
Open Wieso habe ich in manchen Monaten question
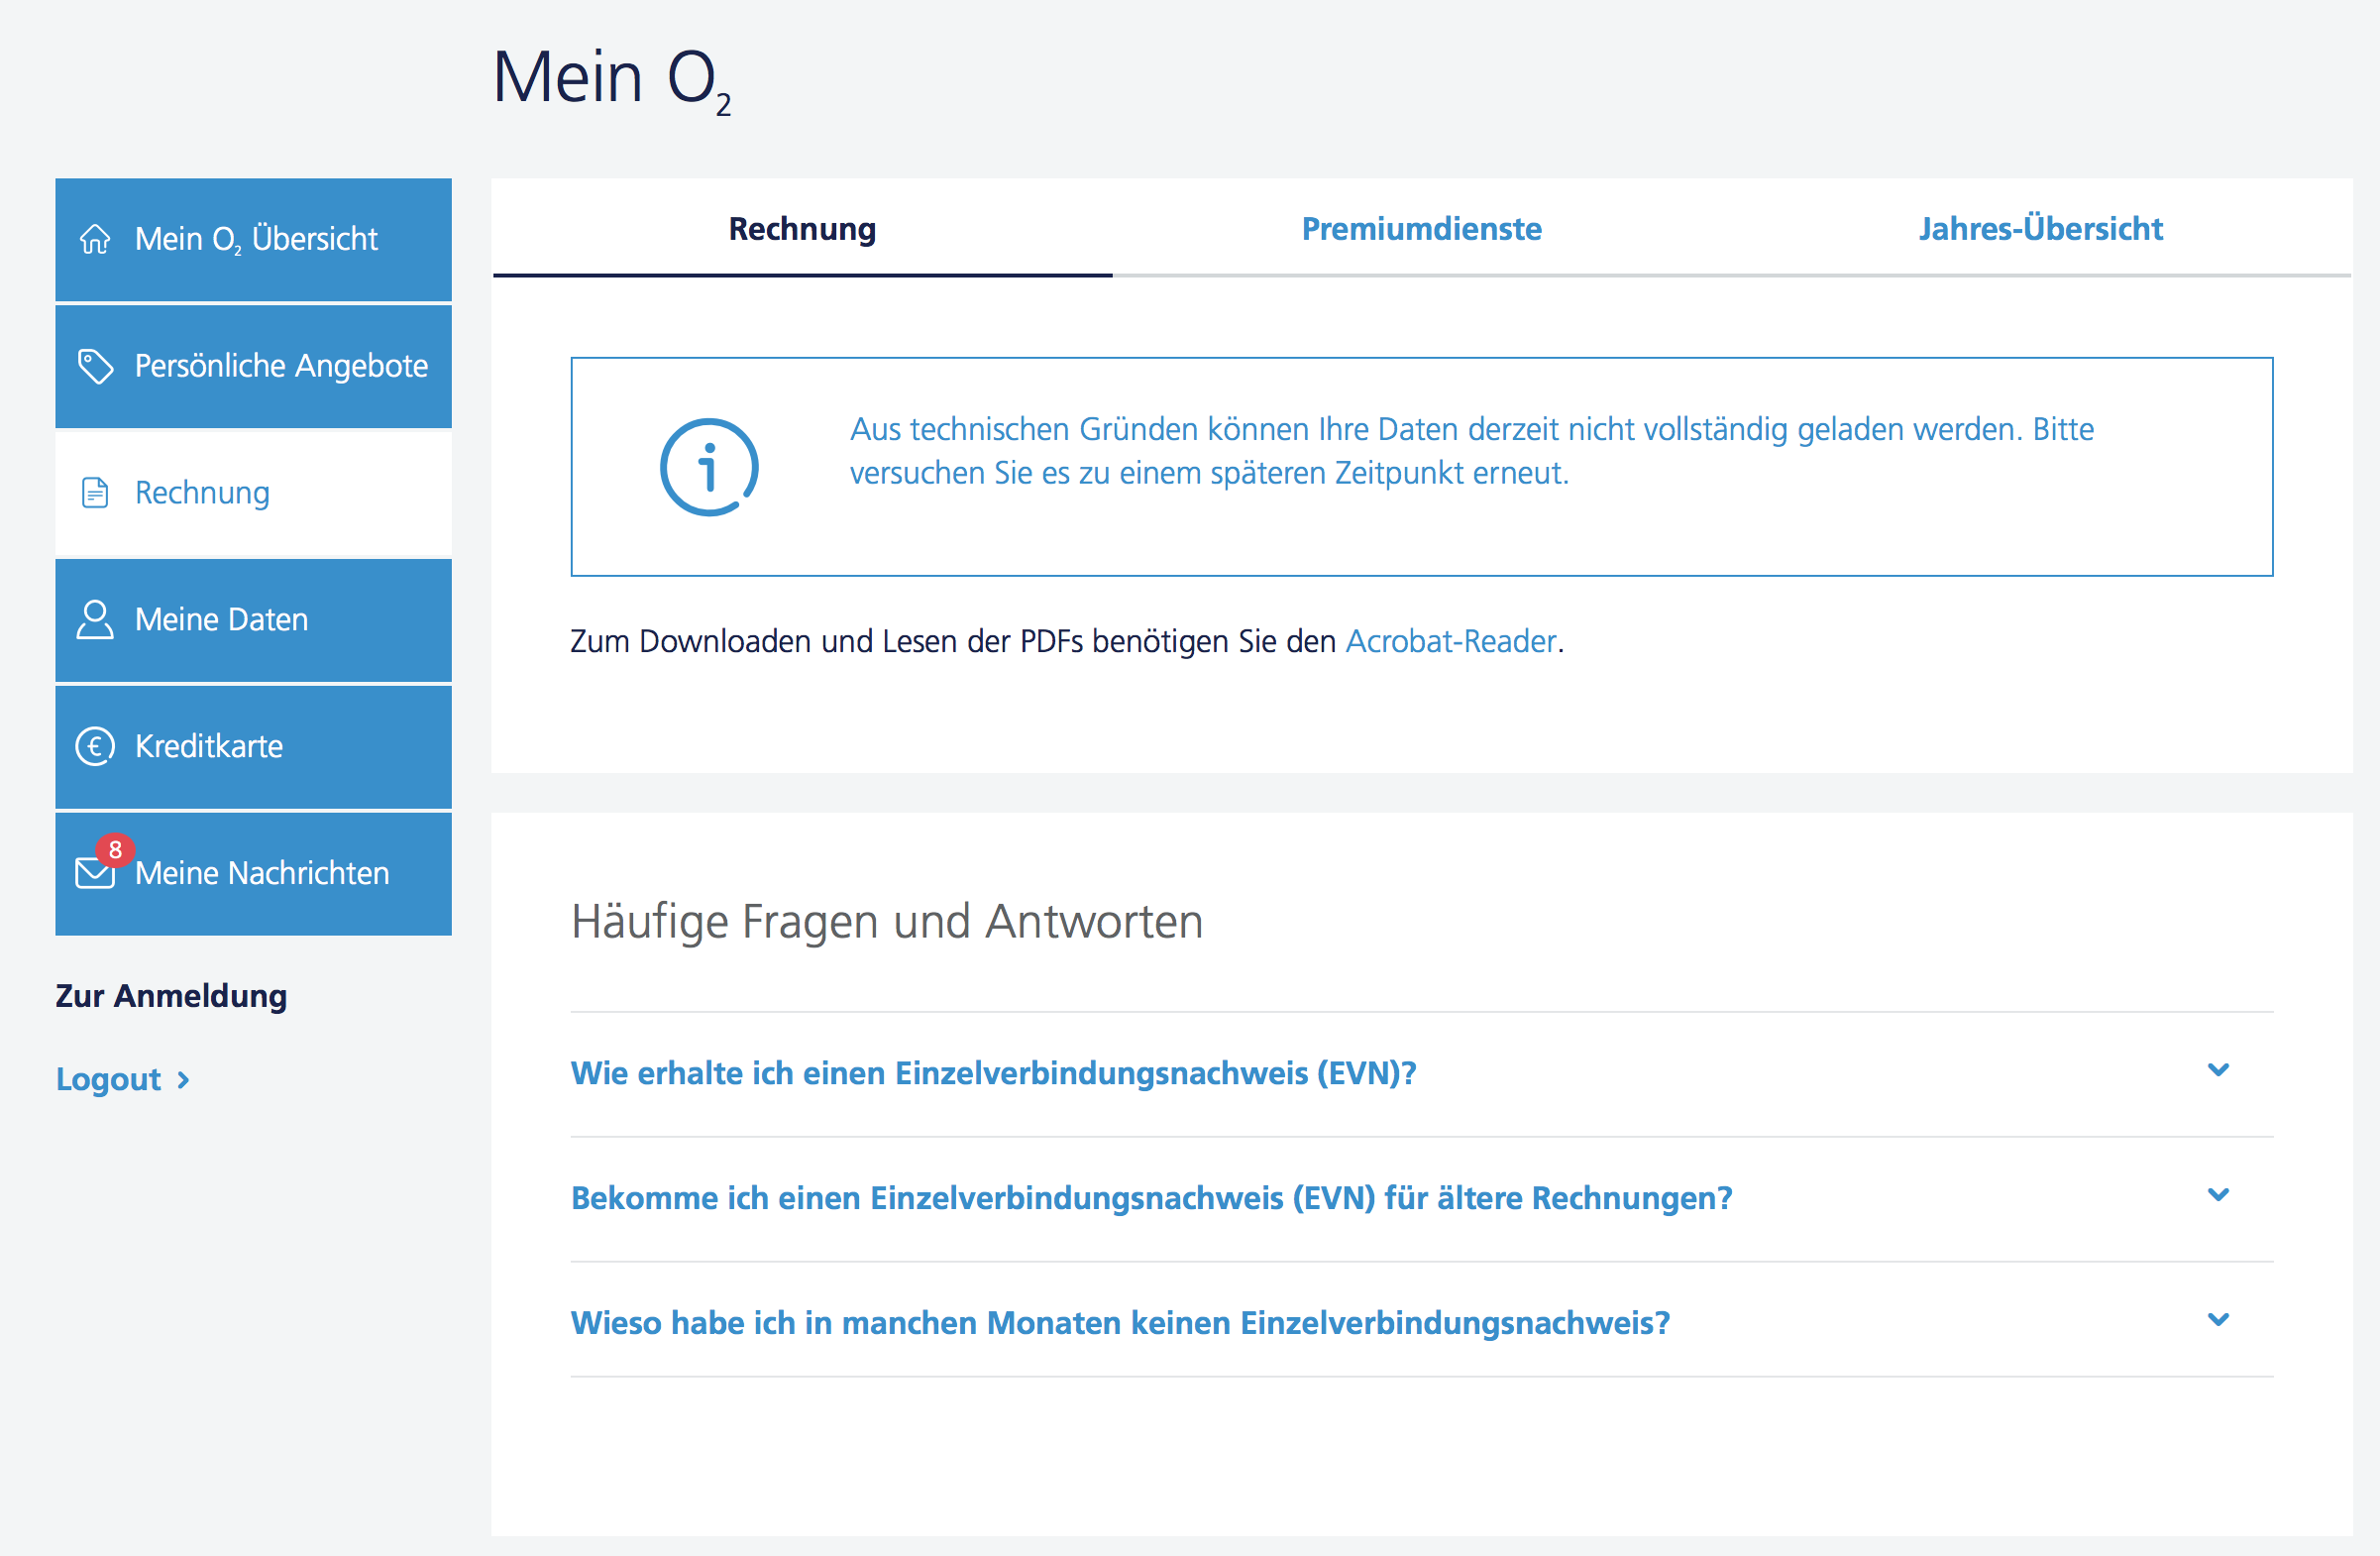pos(1120,1323)
